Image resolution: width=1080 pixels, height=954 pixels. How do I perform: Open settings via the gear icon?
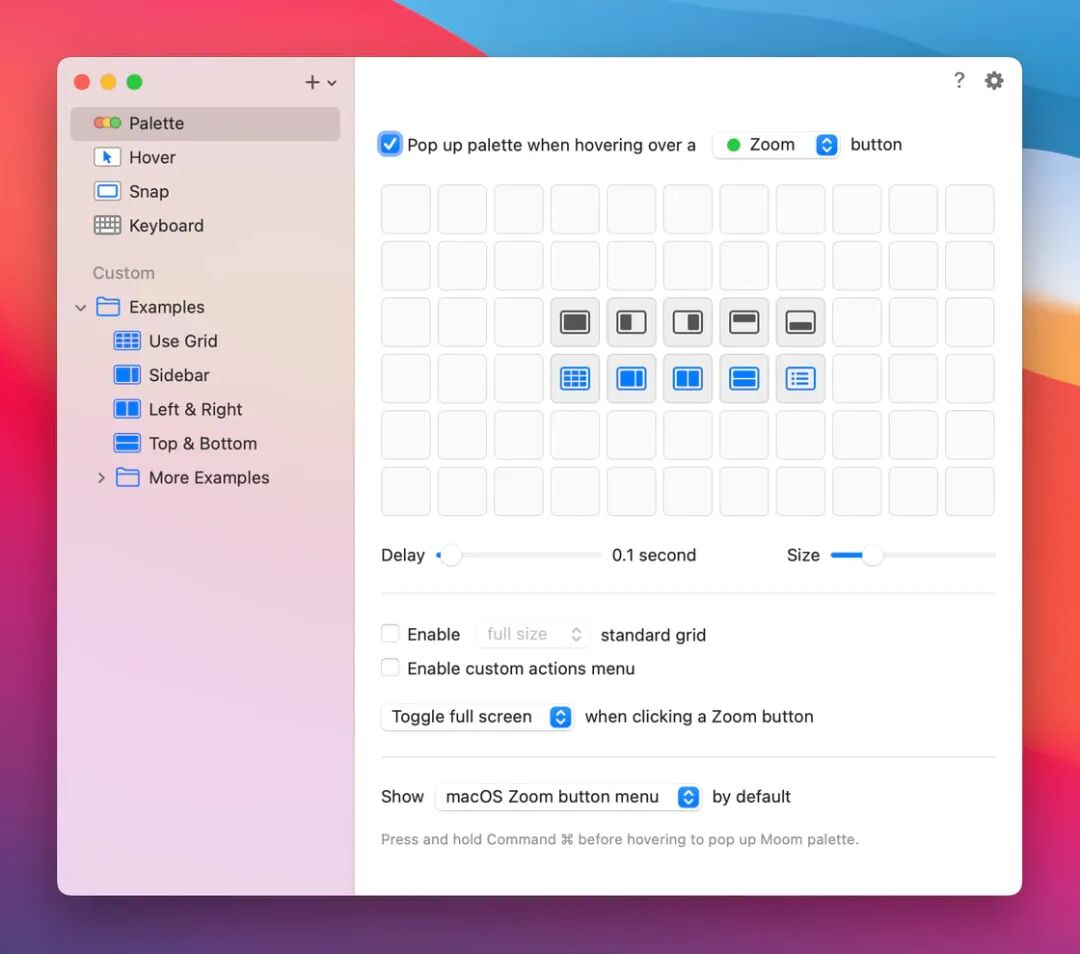point(994,81)
